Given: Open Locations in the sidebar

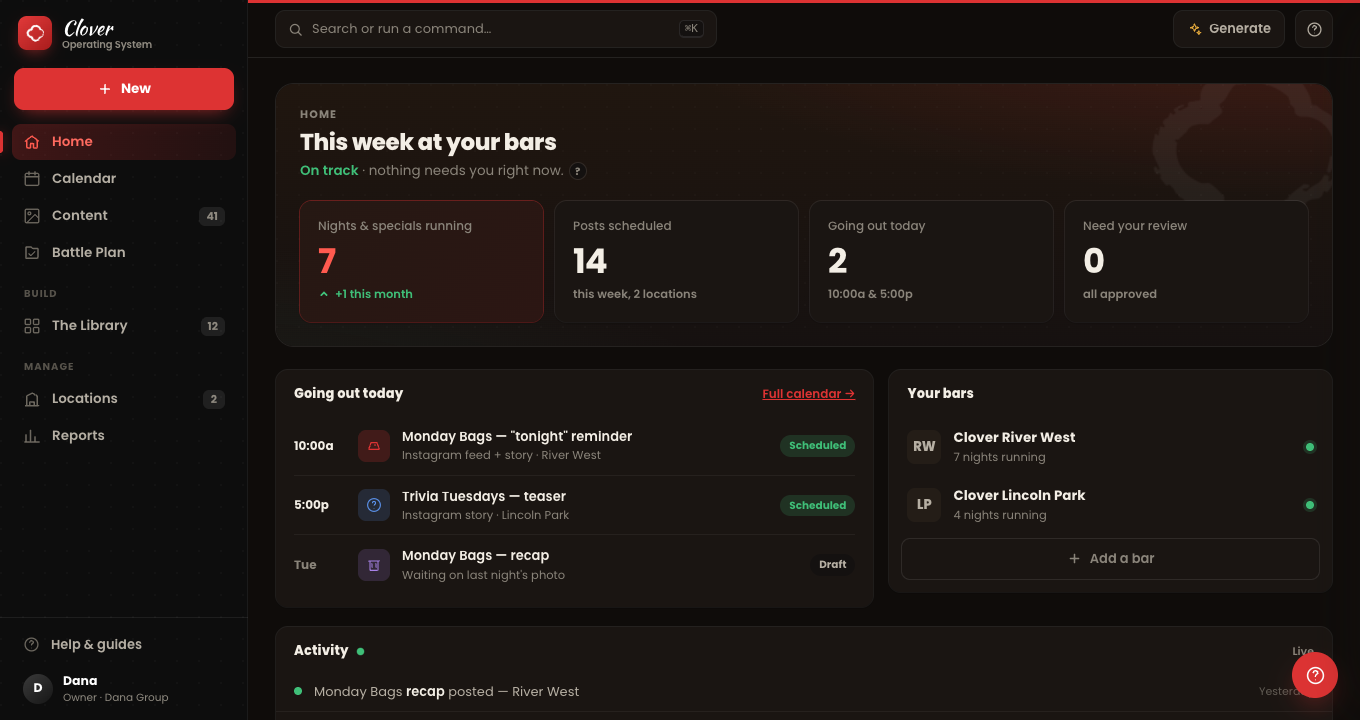Looking at the screenshot, I should (x=124, y=399).
